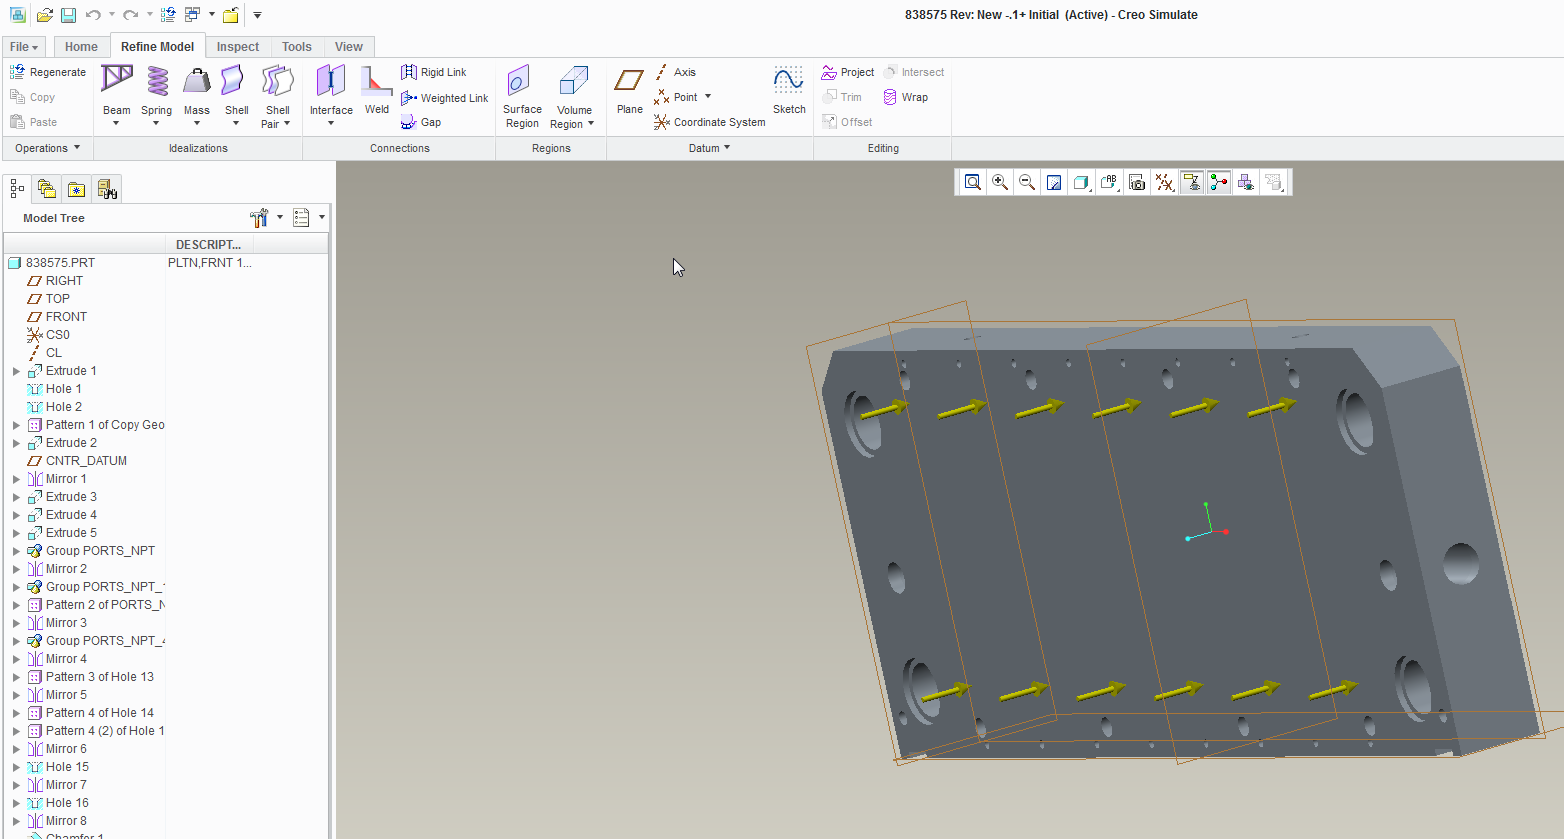Viewport: 1564px width, 839px height.
Task: Click the Project editing tool
Action: [x=848, y=72]
